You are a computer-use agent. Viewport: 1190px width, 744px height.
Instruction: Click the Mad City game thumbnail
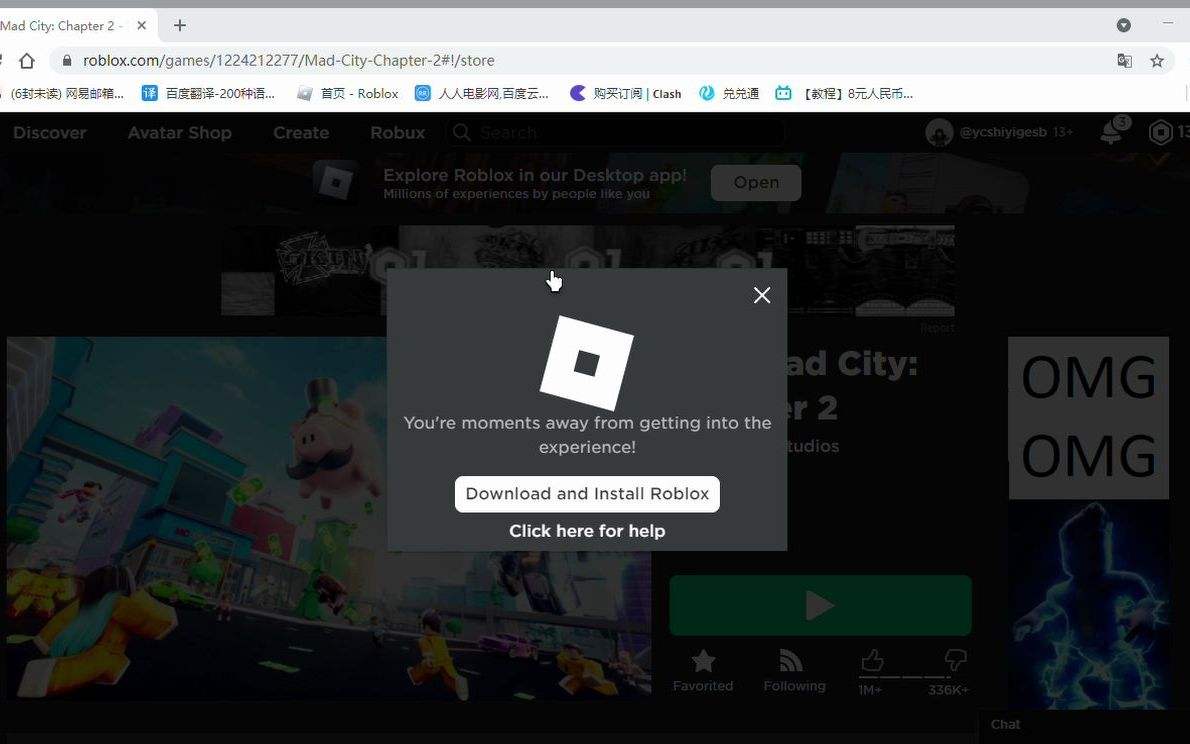tap(329, 517)
